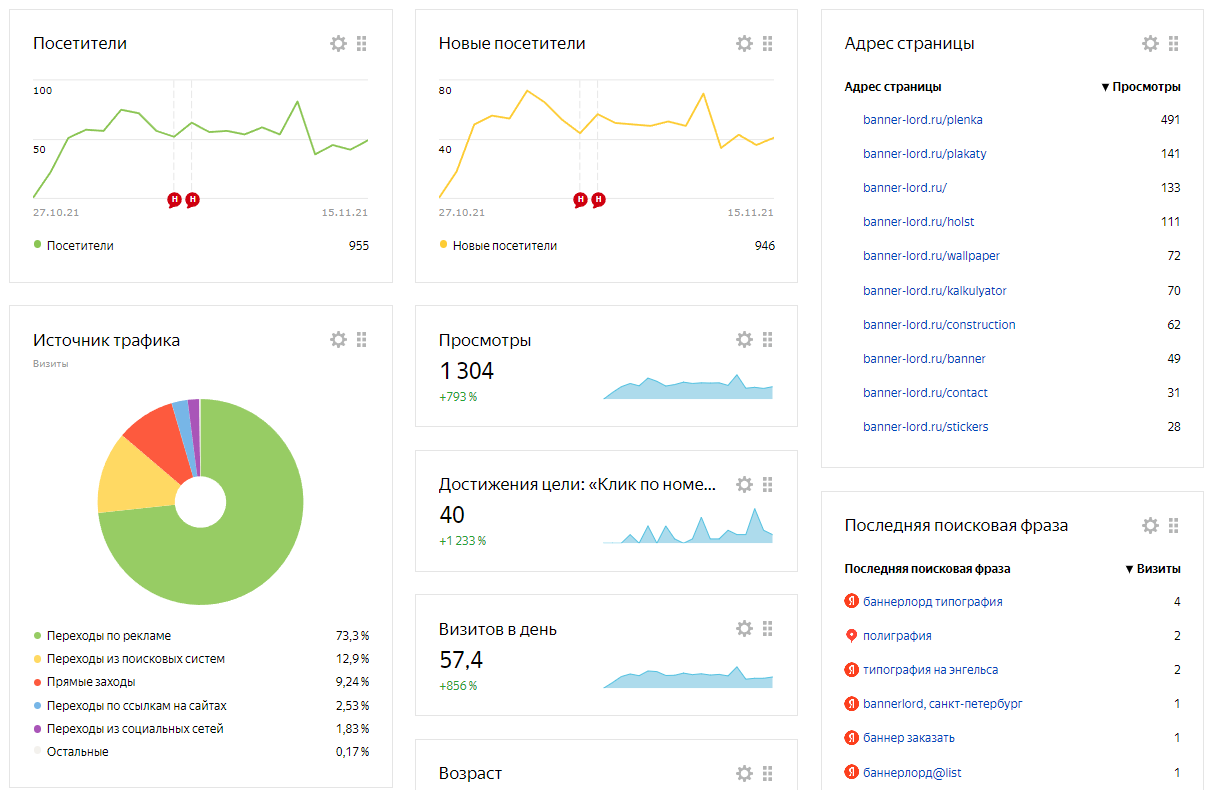
Task: Open settings gear of Посетители widget
Action: point(338,43)
